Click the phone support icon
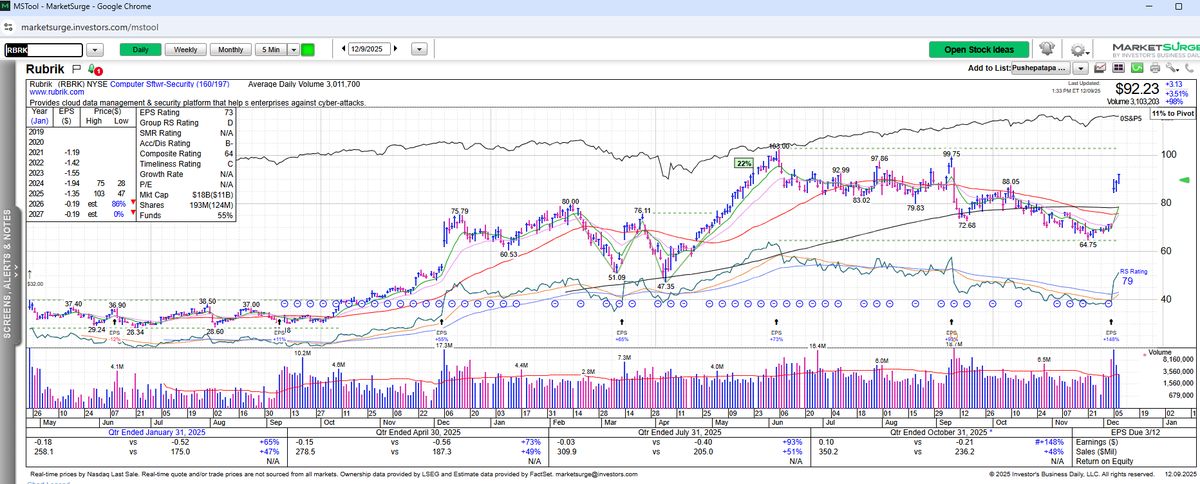This screenshot has height=484, width=1200. [1188, 68]
